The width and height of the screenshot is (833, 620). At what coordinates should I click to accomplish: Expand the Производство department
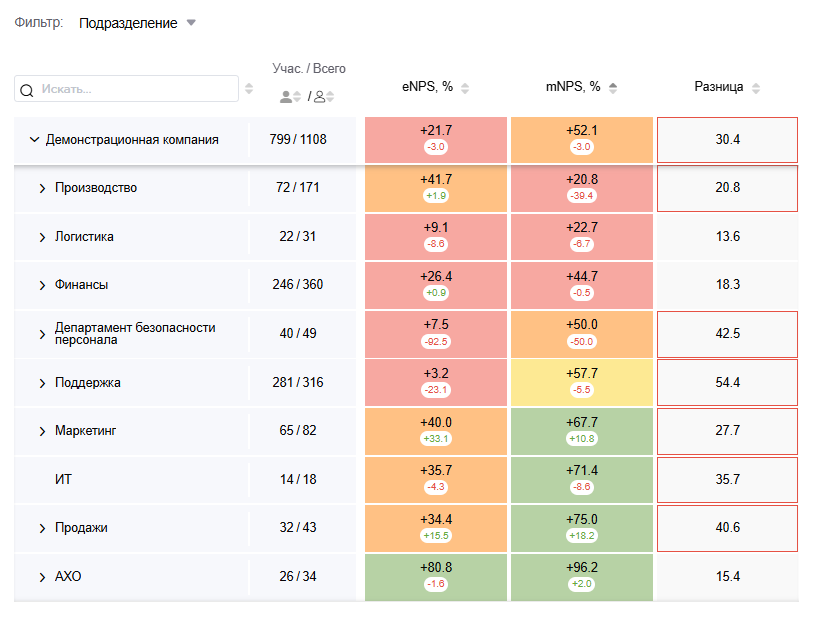42,188
